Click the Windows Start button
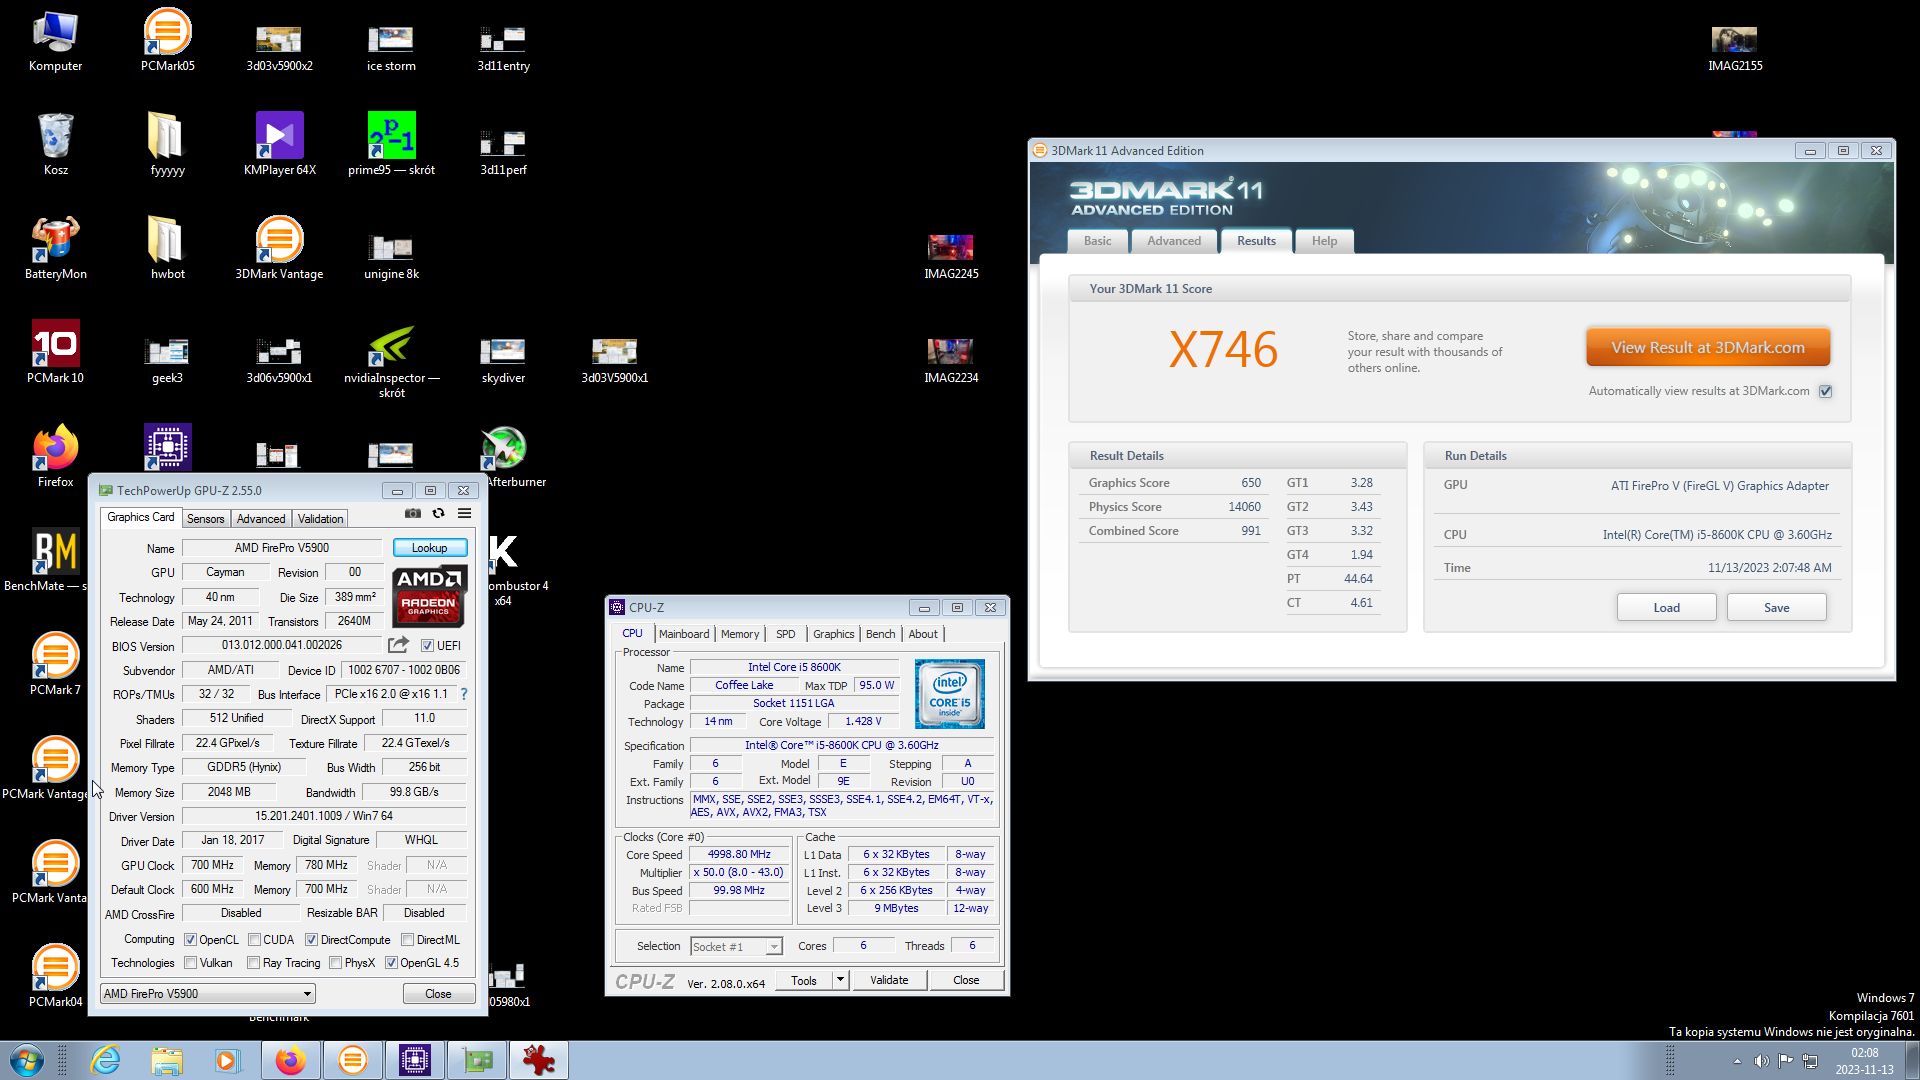 (x=27, y=1060)
